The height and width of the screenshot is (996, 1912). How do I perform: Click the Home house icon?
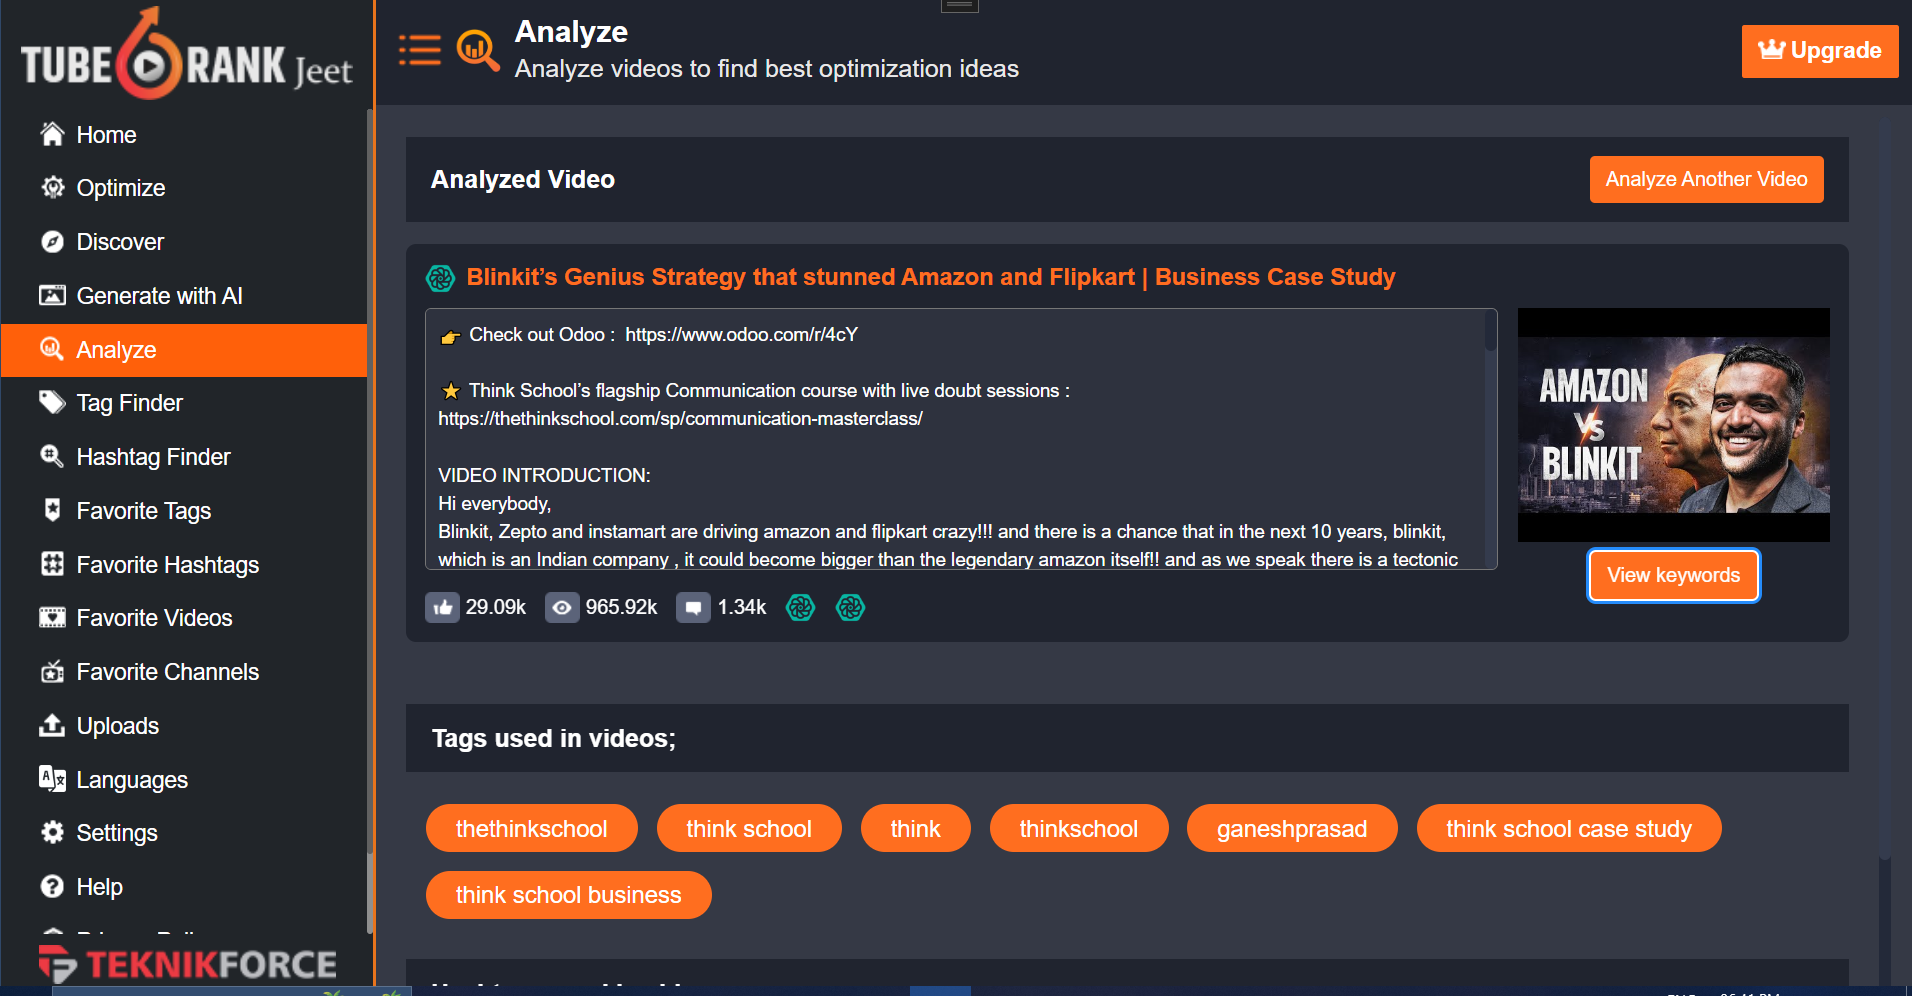52,134
